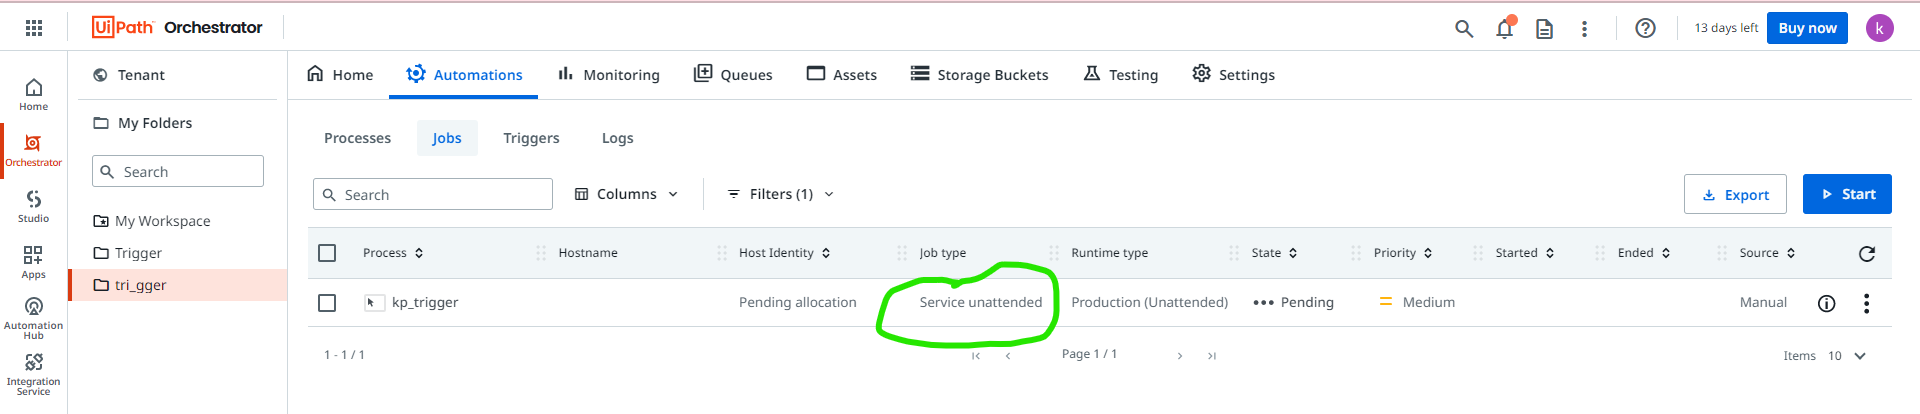Open Studio from the left rail
The image size is (1920, 414).
33,206
